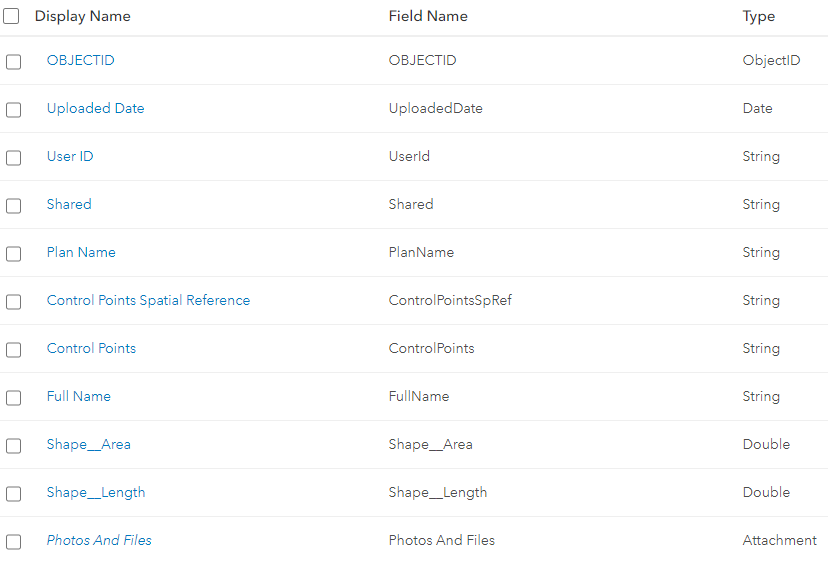
Task: Select the Uploaded Date row checkbox
Action: point(13,110)
